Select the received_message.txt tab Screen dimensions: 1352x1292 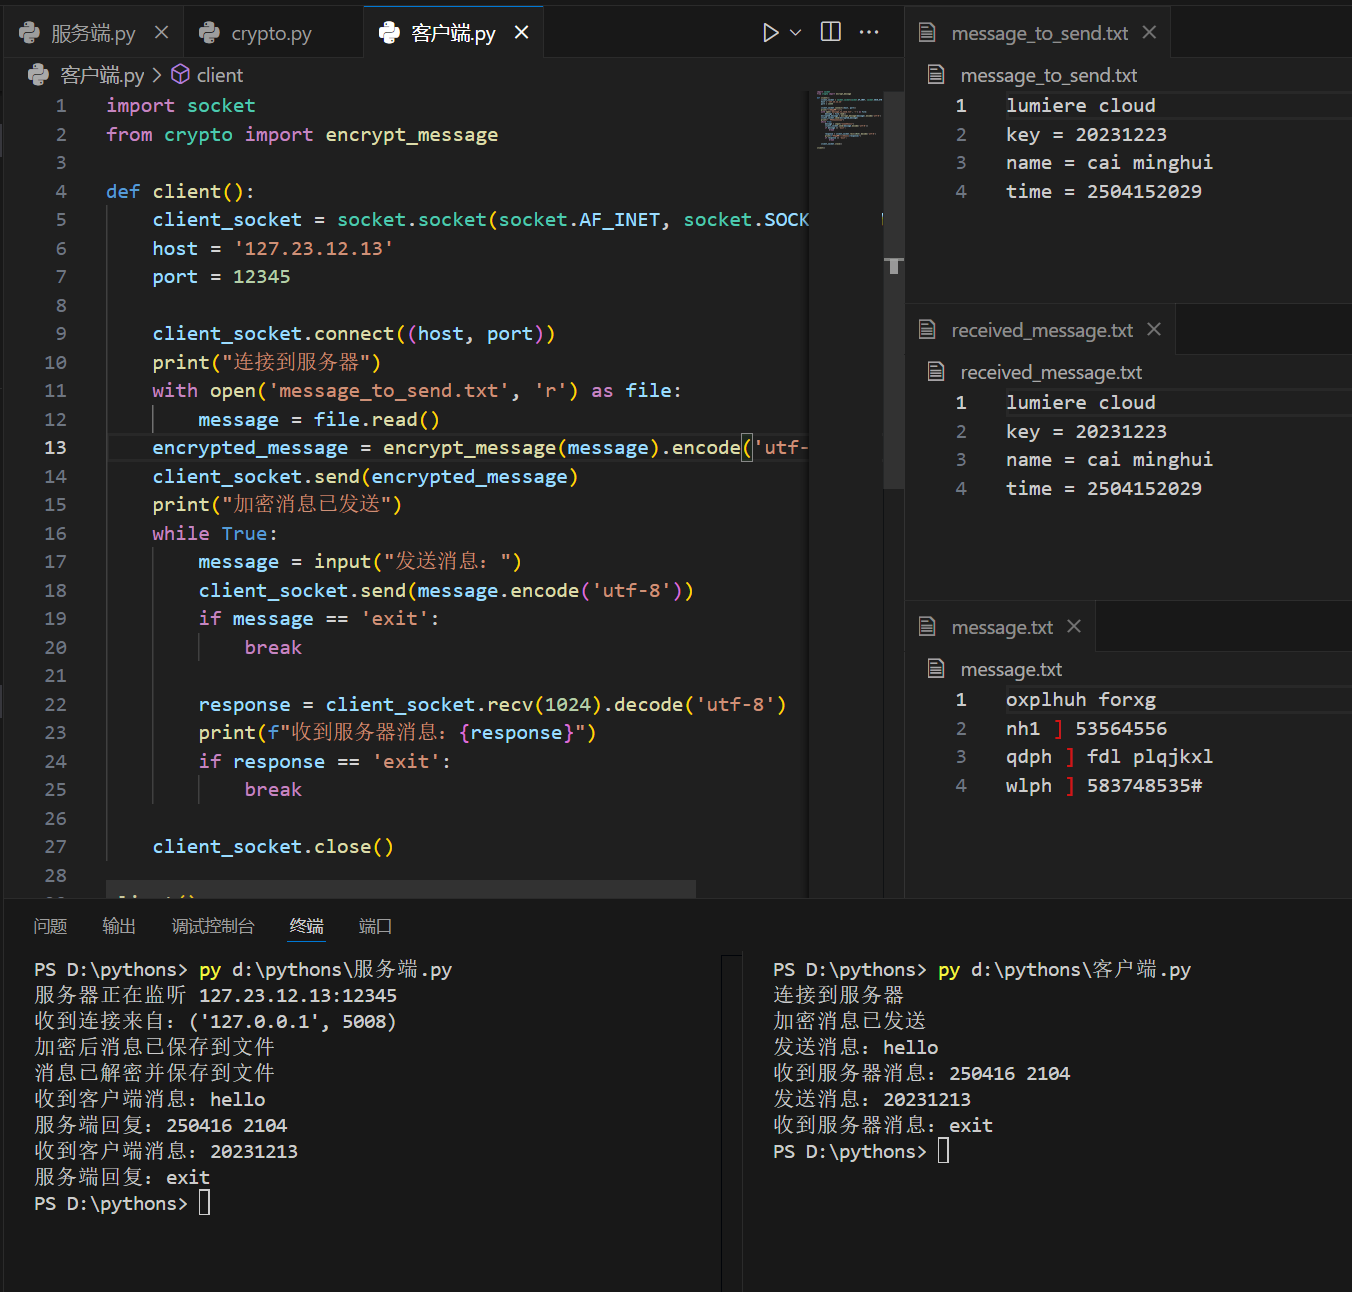click(1042, 330)
